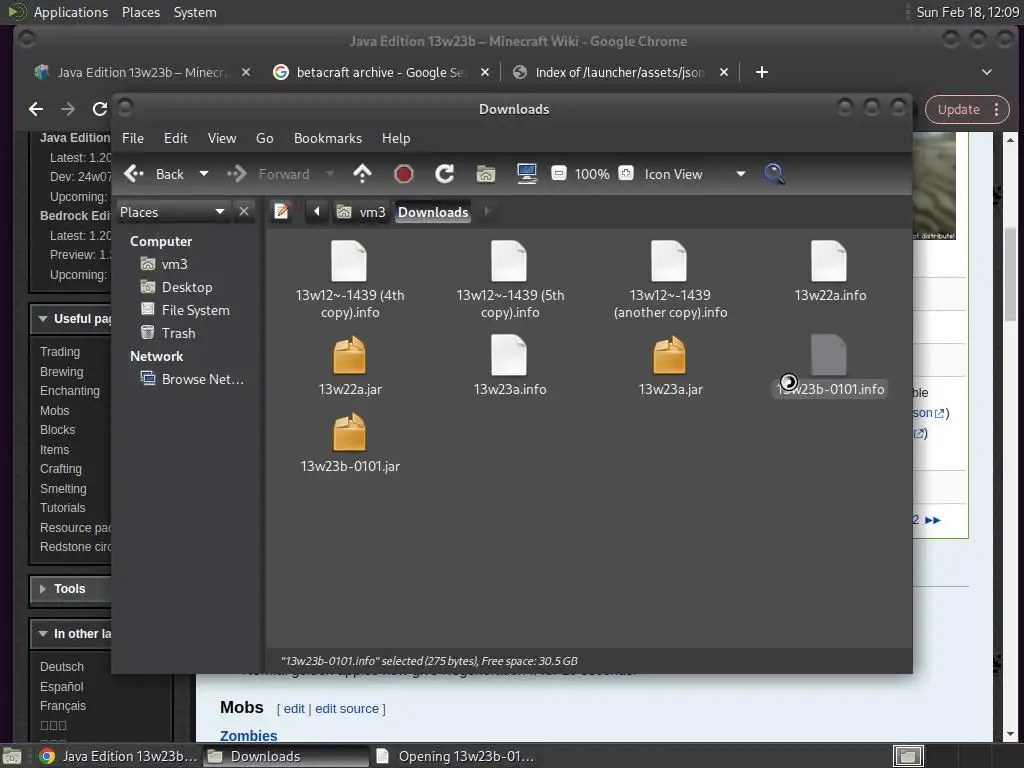Zoom in on the file view

click(x=626, y=173)
